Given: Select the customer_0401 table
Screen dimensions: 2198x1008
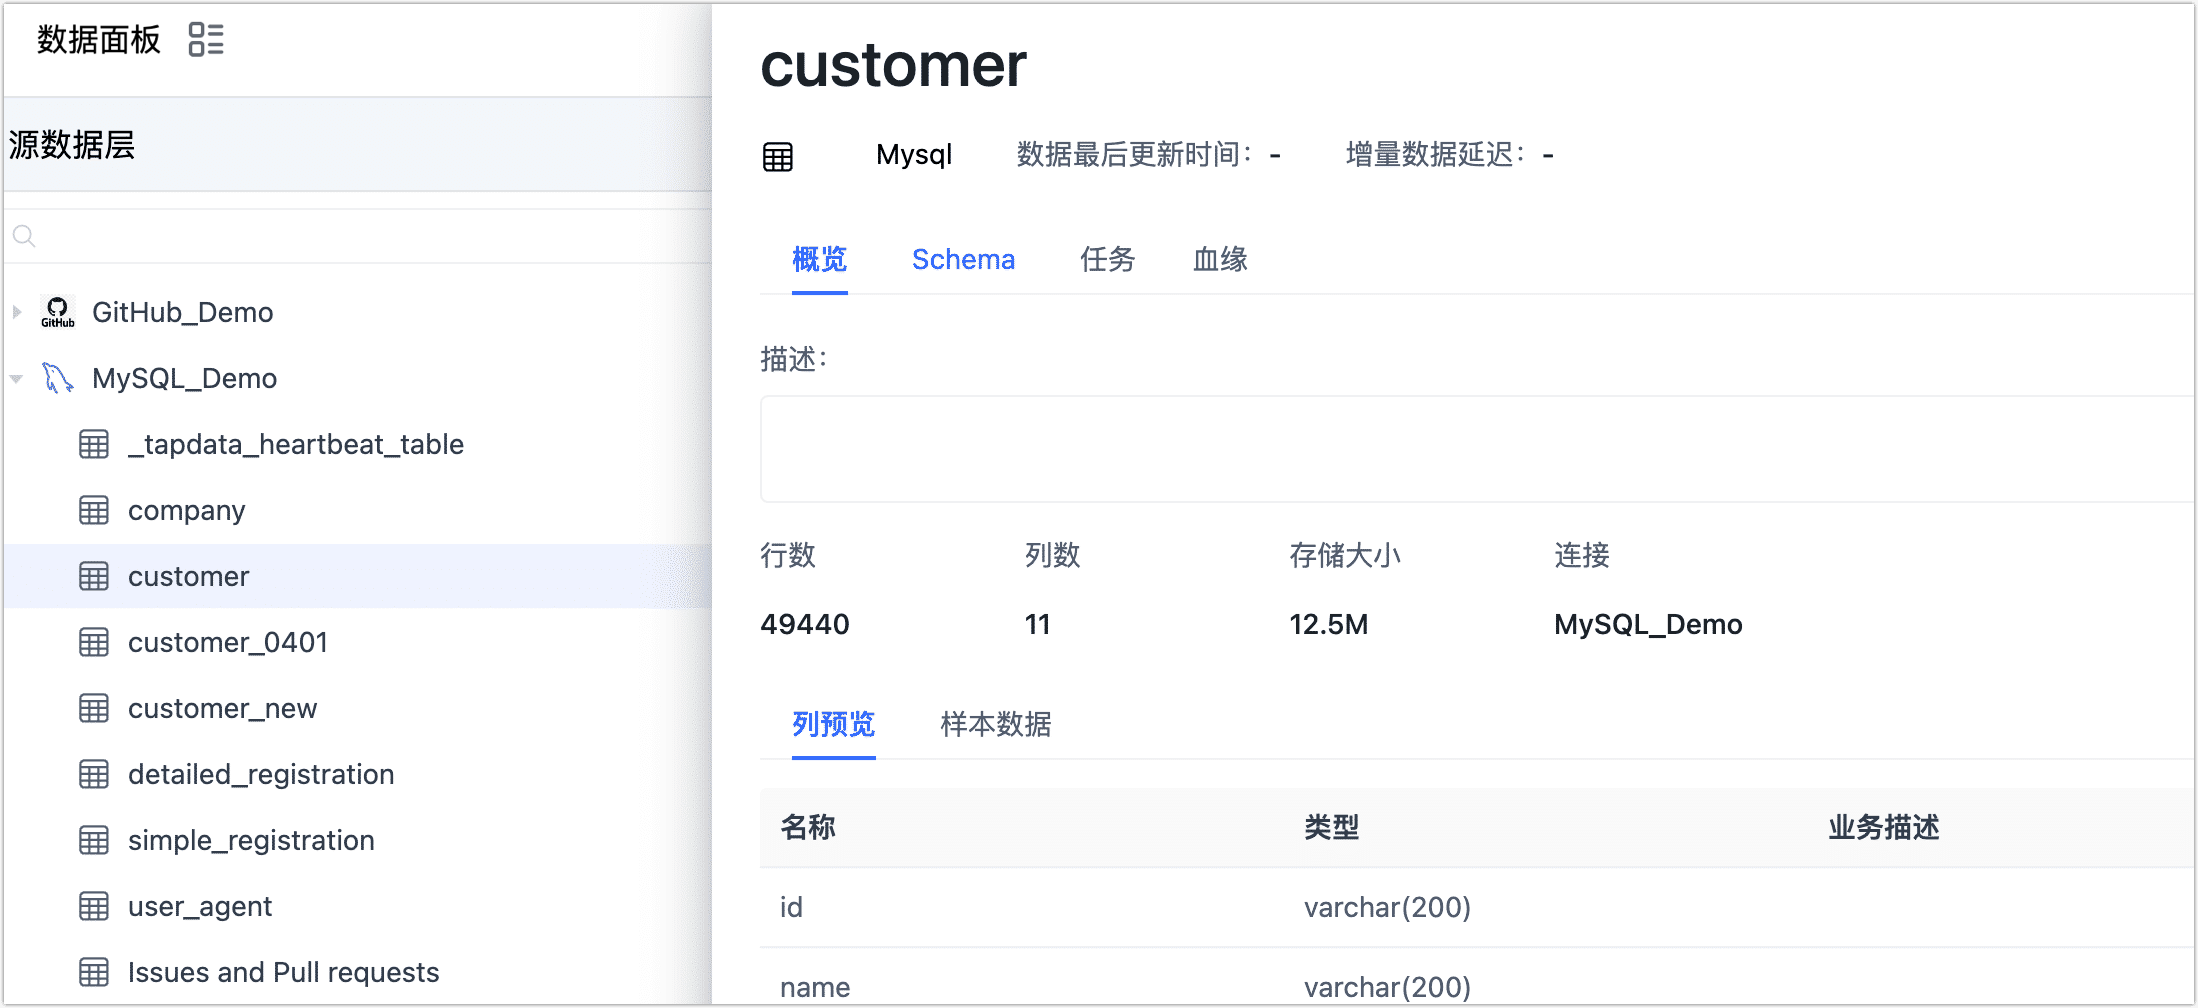Looking at the screenshot, I should click(x=228, y=641).
